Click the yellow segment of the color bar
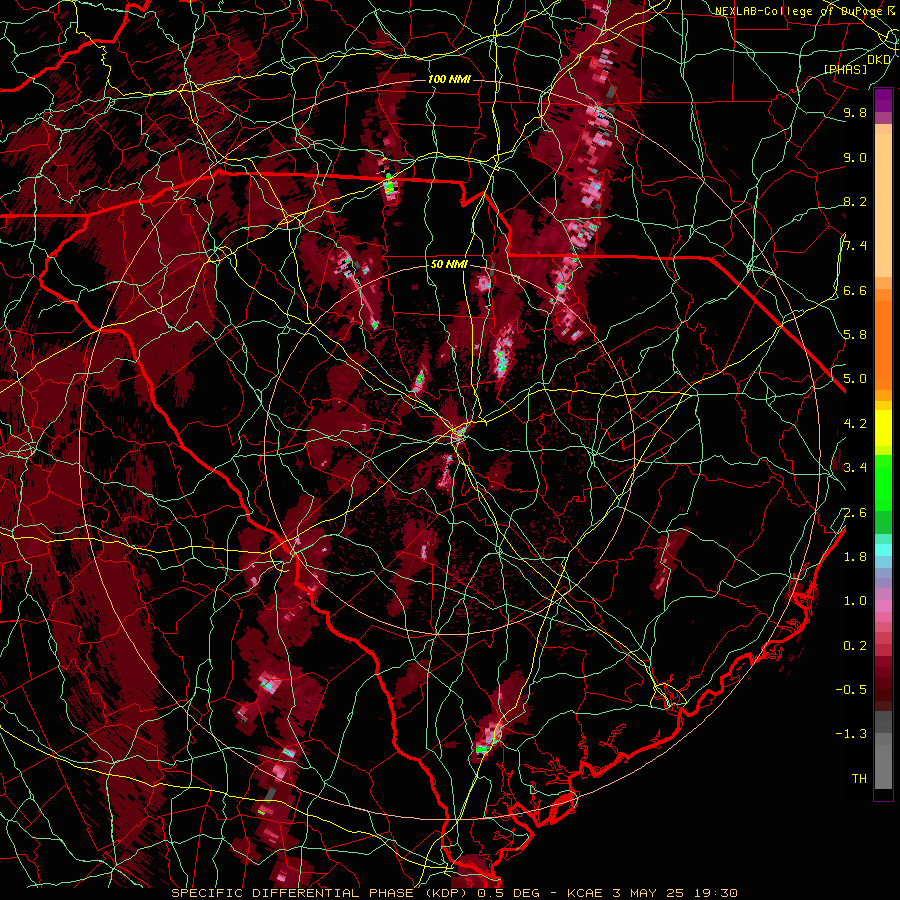Screen dimensions: 900x900 [883, 428]
